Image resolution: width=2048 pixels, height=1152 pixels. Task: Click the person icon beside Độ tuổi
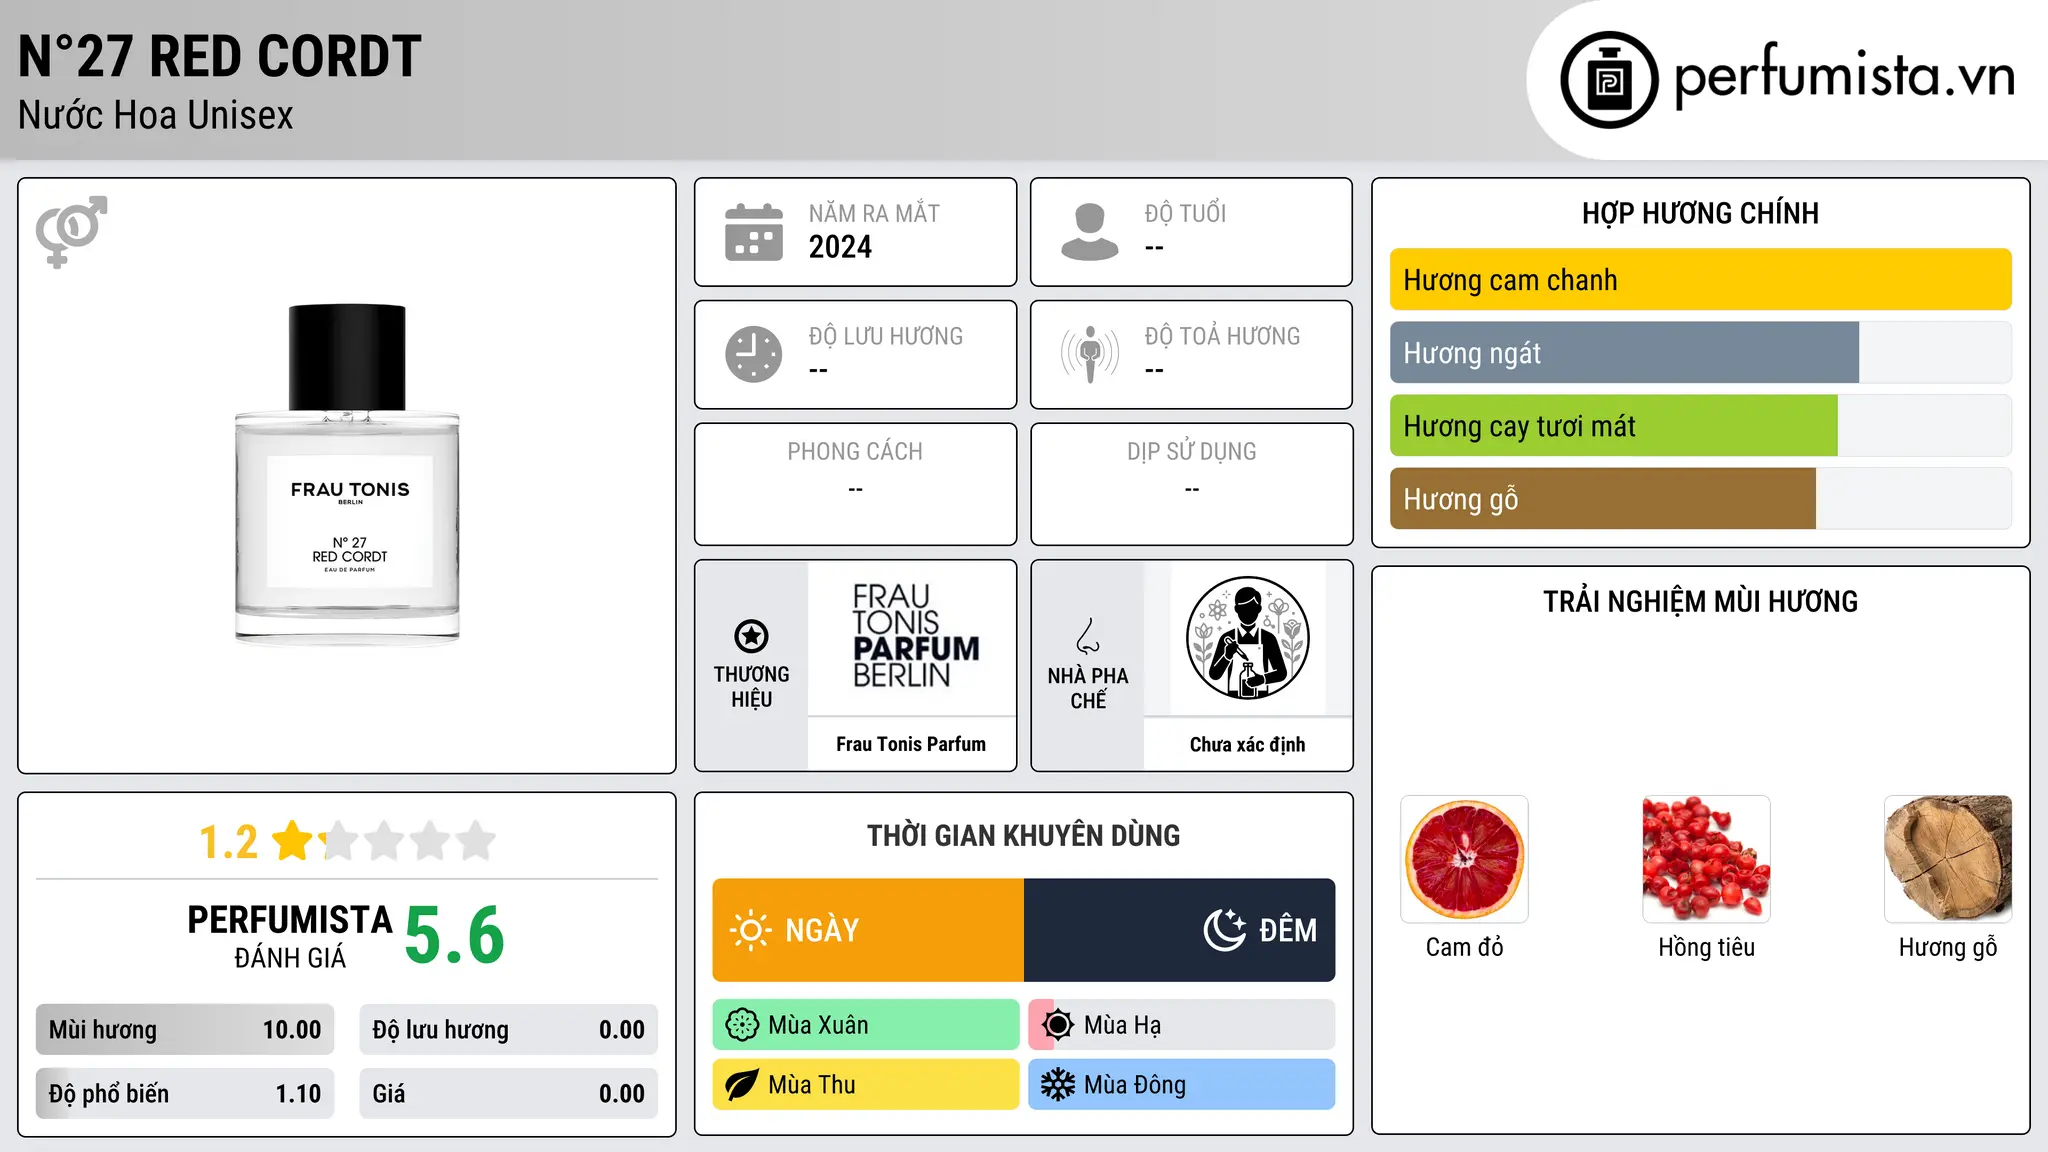(x=1090, y=232)
